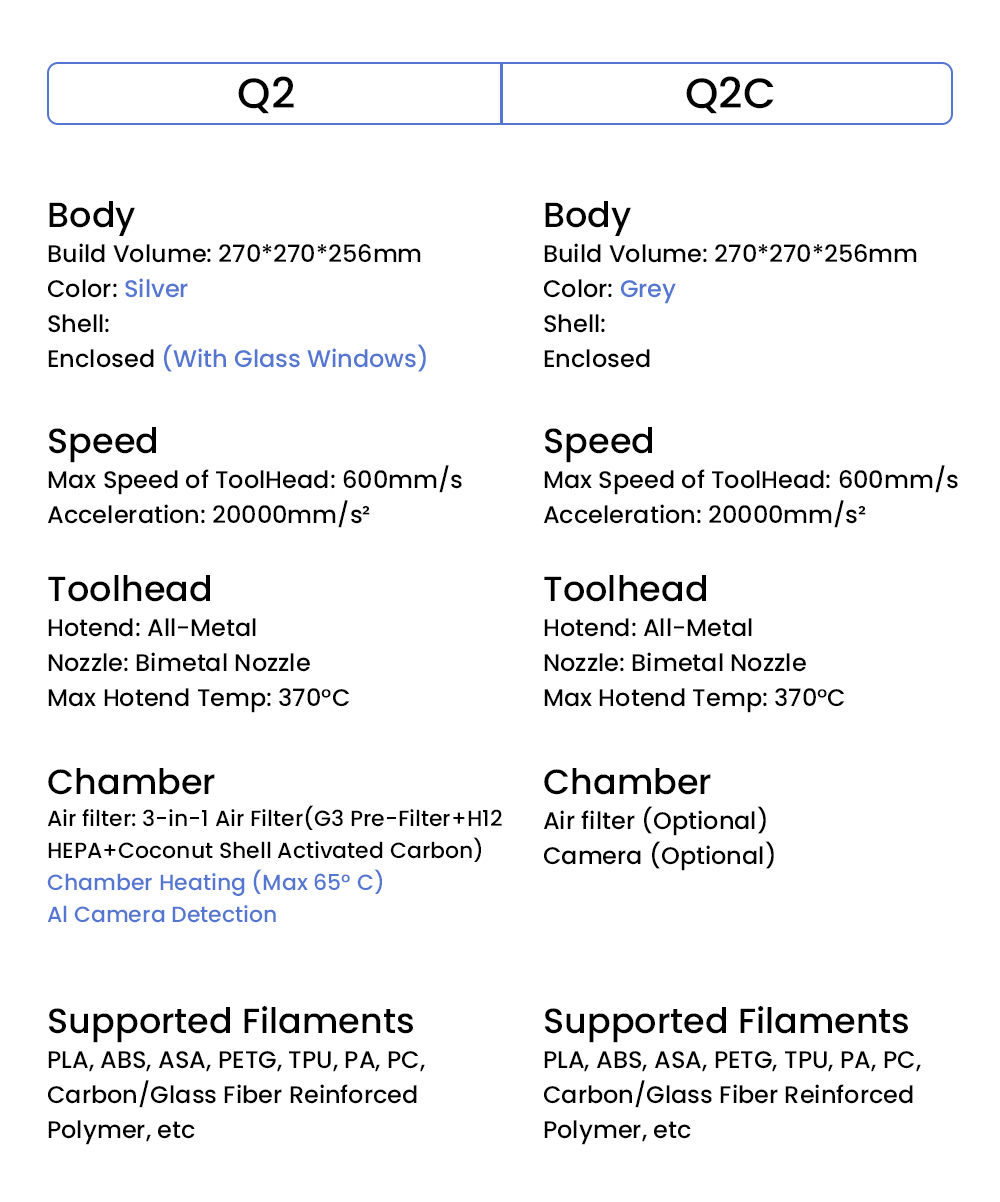Click the AI Camera Detection text
The height and width of the screenshot is (1202, 1000).
click(x=162, y=914)
